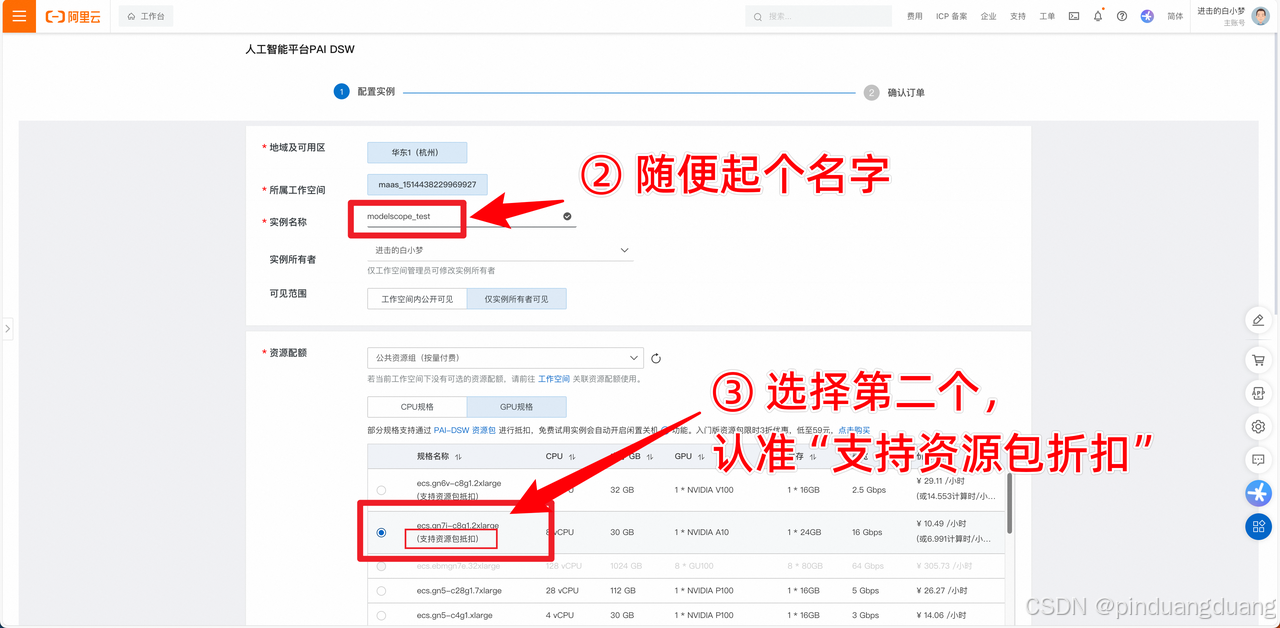The width and height of the screenshot is (1280, 628).
Task: Click the user avatar picture
Action: pos(1261,16)
